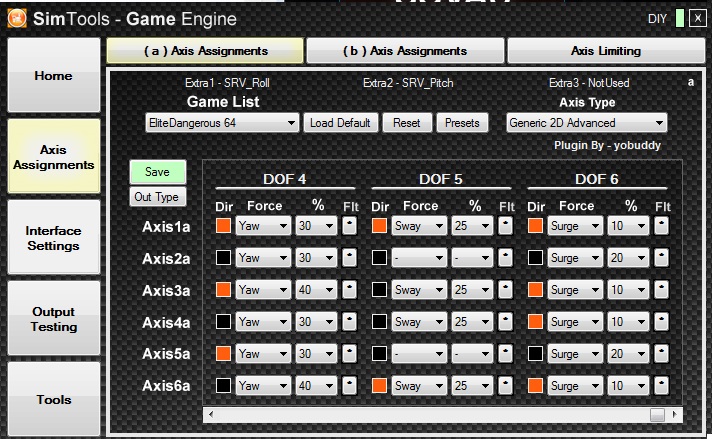713x439 pixels.
Task: Click the green DIY status indicator
Action: [x=679, y=19]
